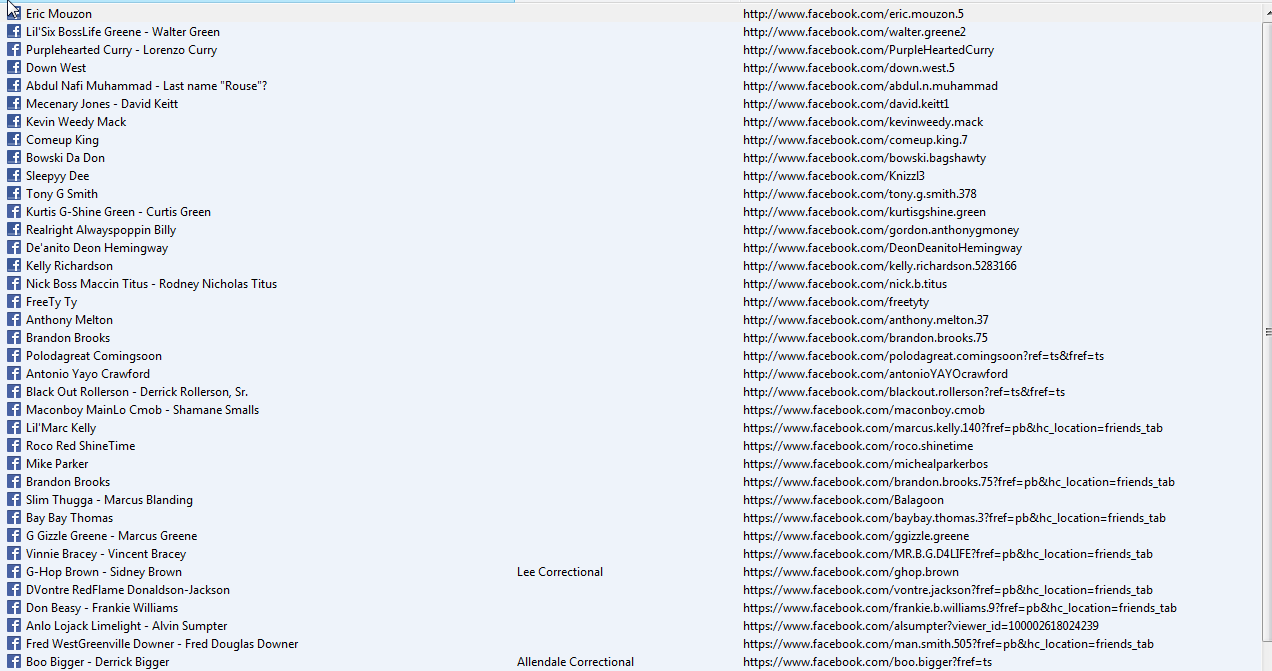The image size is (1272, 671).
Task: Click URL facebook.com/bowski.bagshawty
Action: pos(864,158)
